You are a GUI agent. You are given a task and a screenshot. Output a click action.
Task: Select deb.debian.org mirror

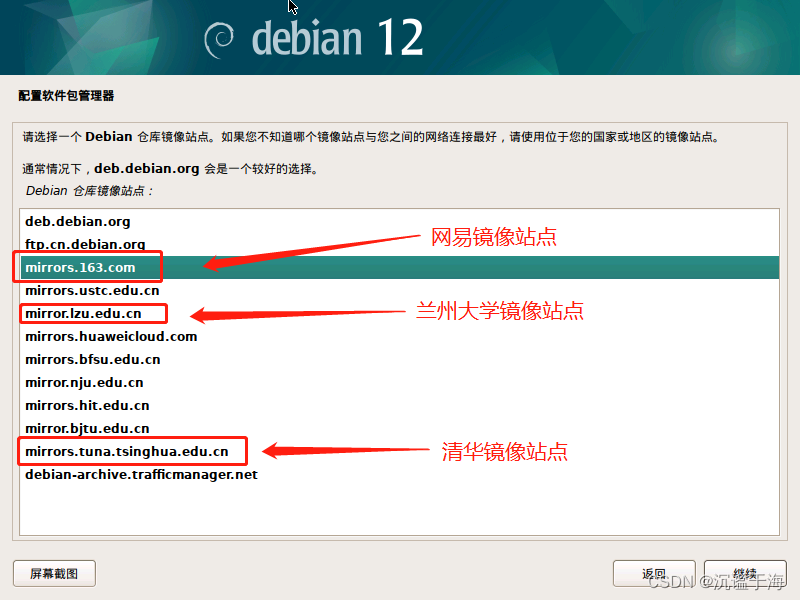[x=399, y=221]
